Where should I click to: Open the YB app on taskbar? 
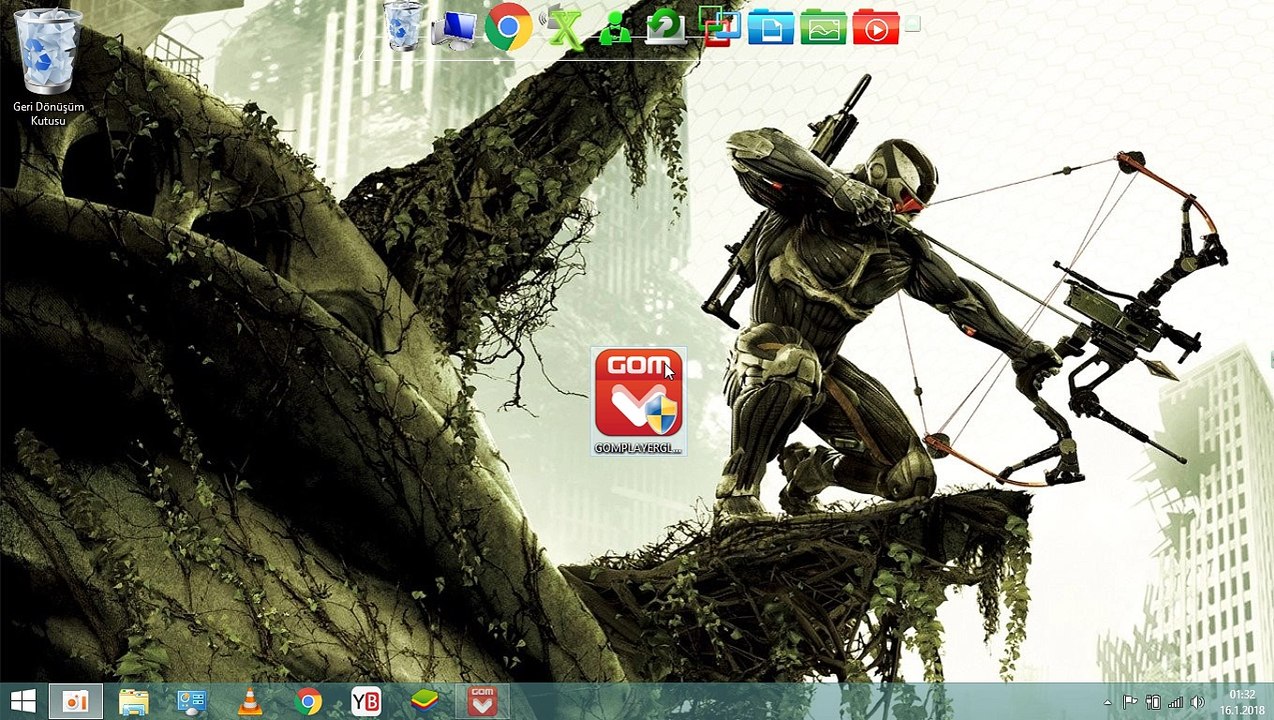[366, 702]
